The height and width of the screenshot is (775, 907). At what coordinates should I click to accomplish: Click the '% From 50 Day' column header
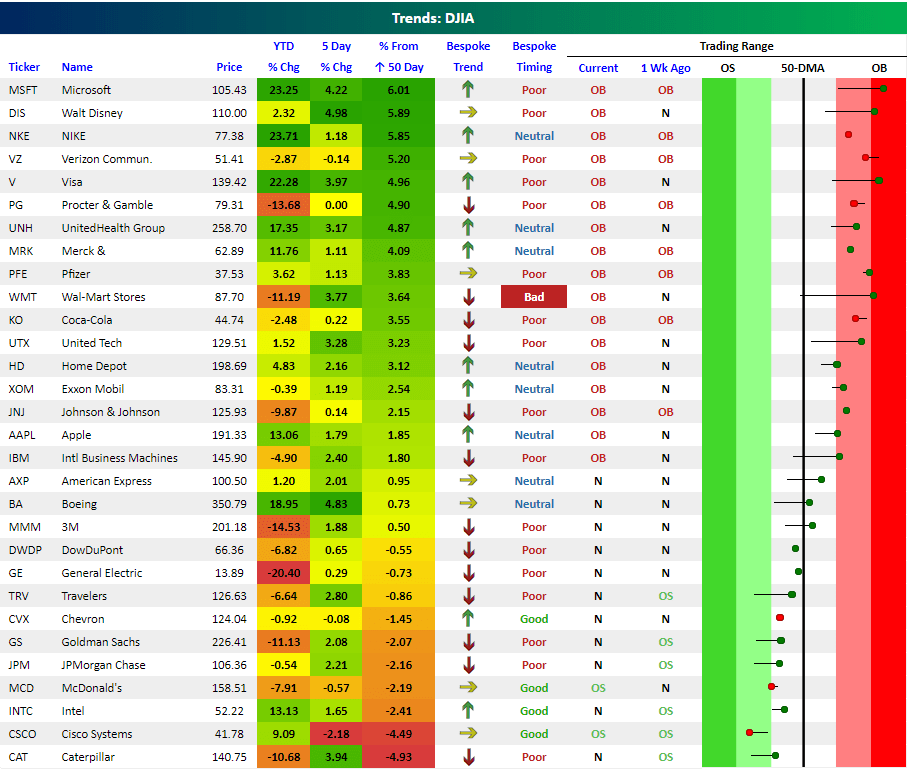400,57
